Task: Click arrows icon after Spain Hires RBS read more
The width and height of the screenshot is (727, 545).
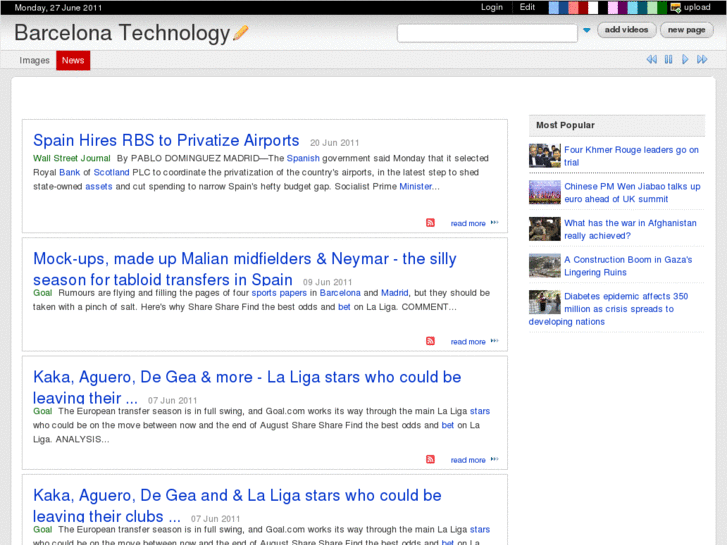Action: click(x=494, y=223)
